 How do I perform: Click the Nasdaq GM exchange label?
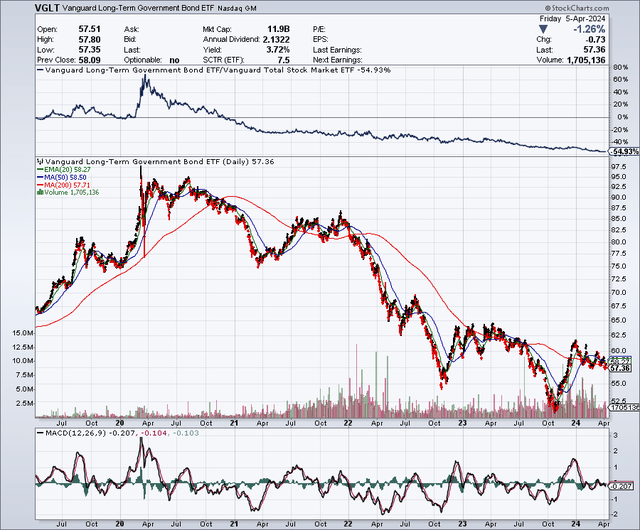click(x=237, y=8)
